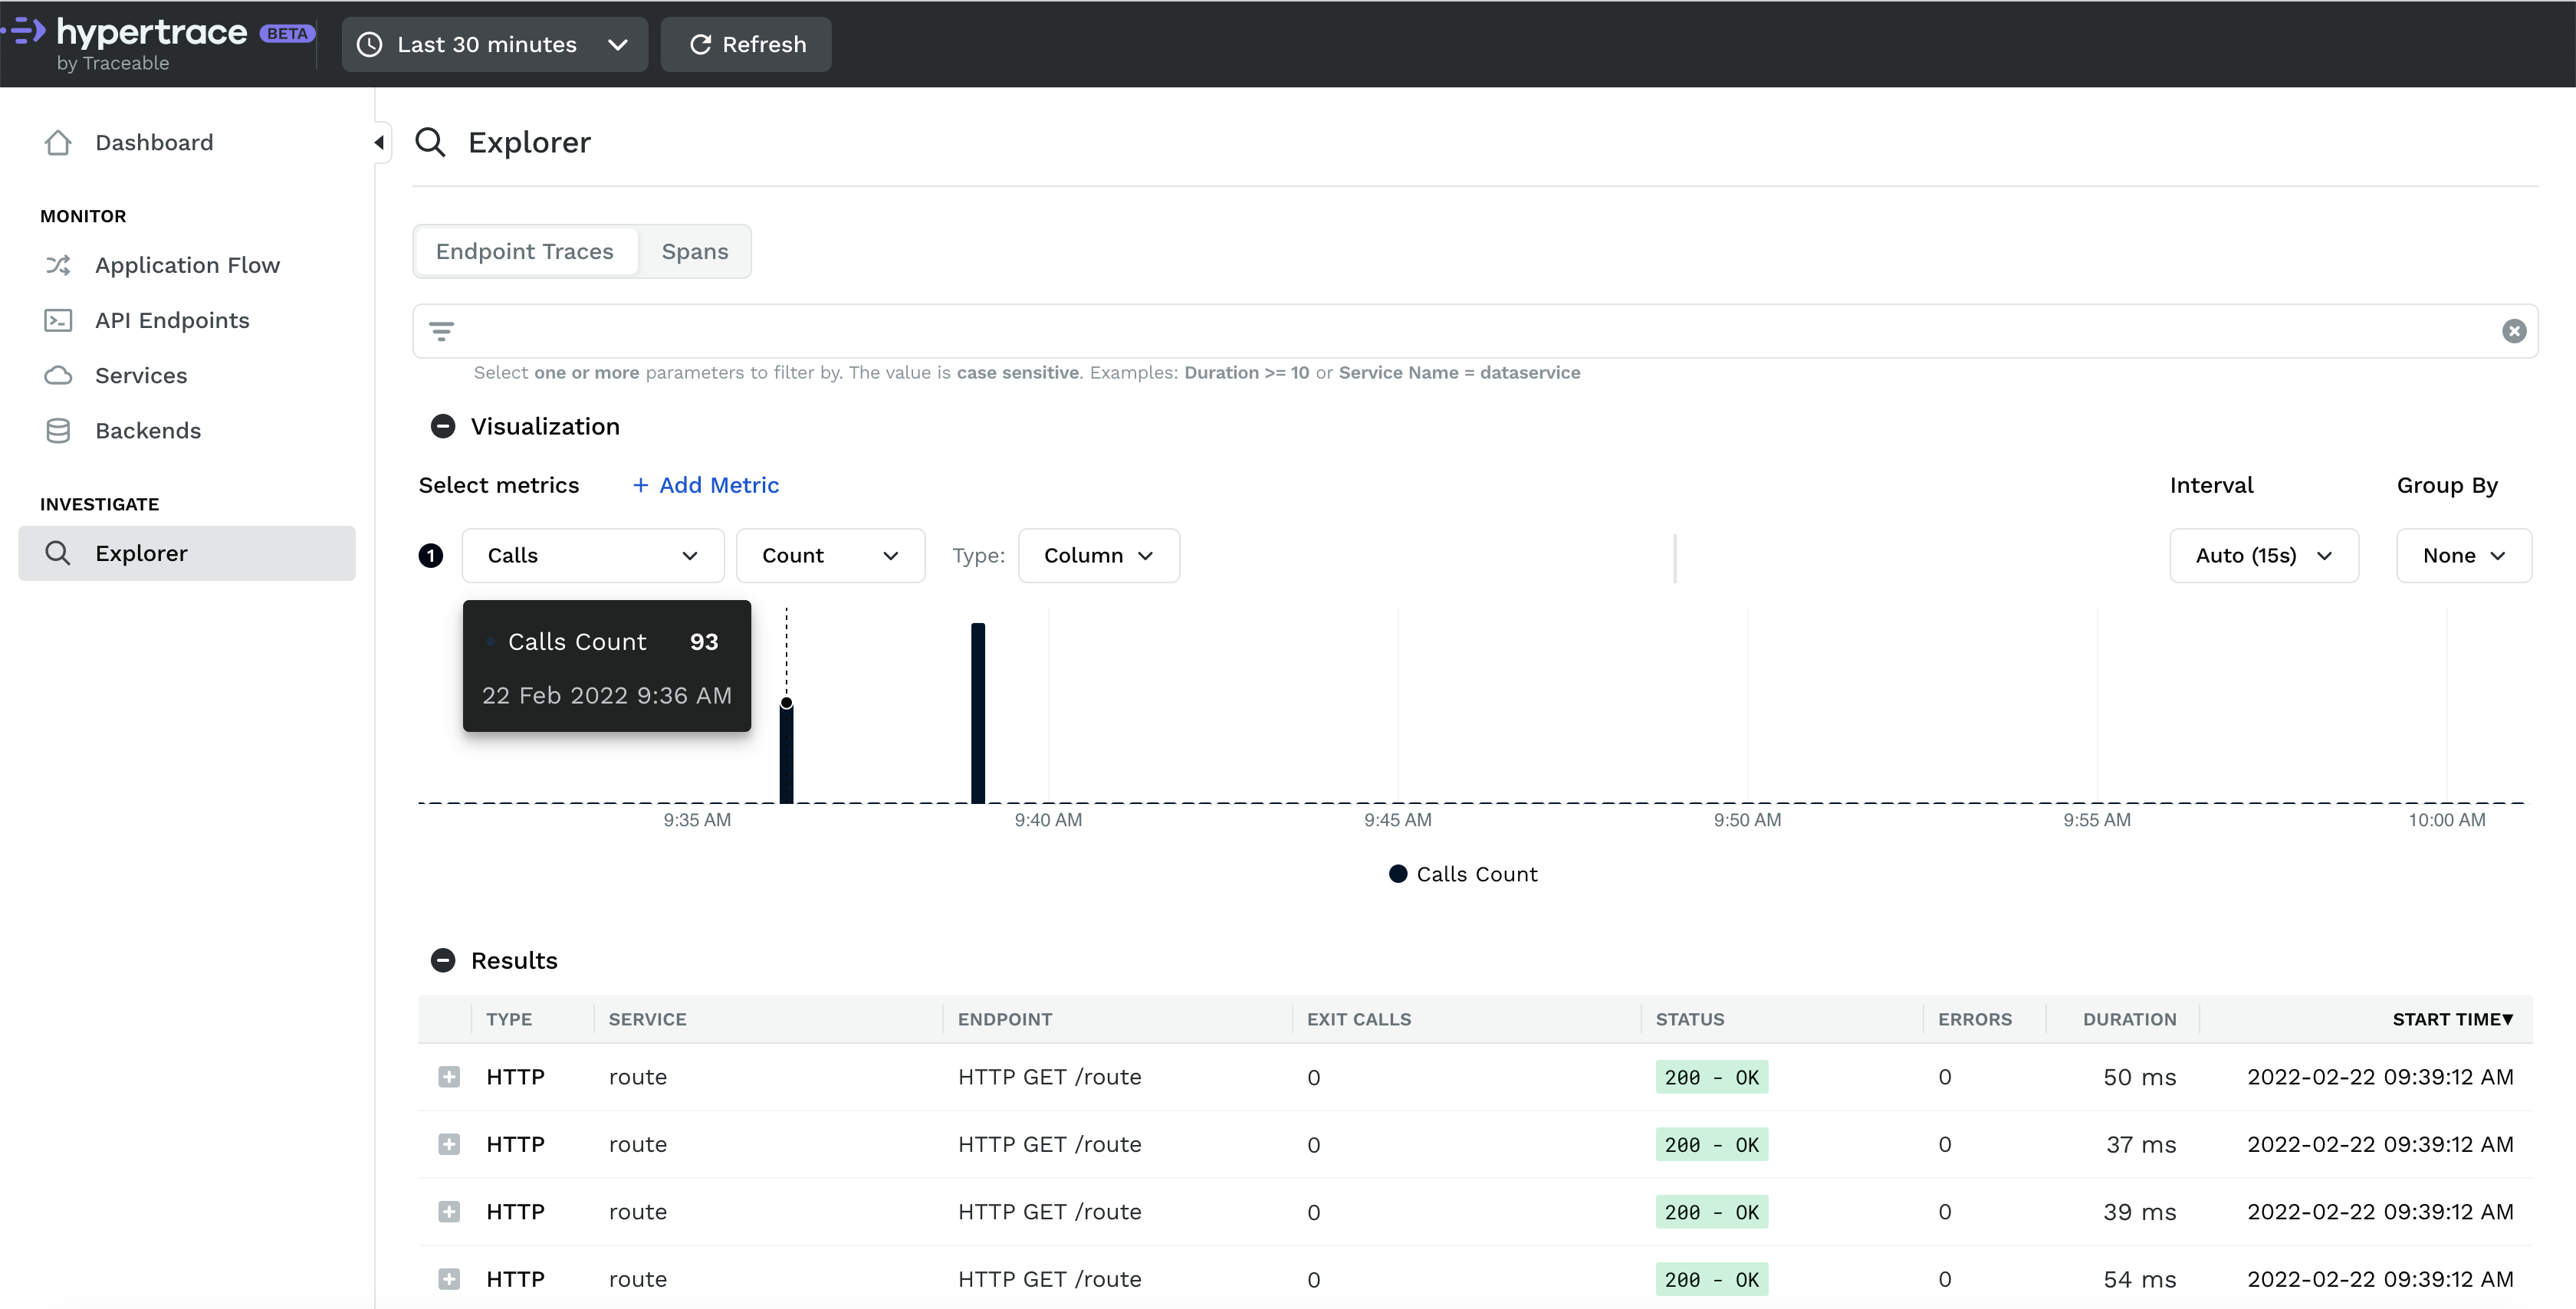The width and height of the screenshot is (2576, 1309).
Task: Collapse the Visualization section
Action: click(x=442, y=426)
